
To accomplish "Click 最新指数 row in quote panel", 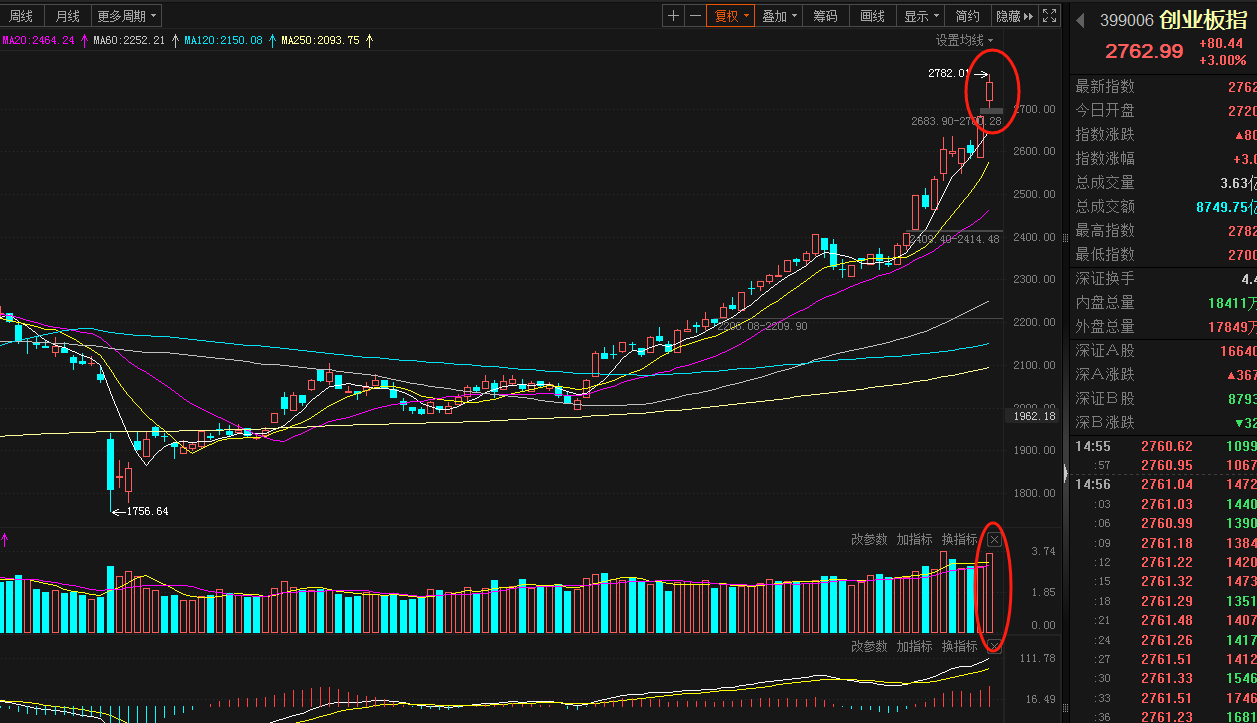I will [x=1165, y=87].
